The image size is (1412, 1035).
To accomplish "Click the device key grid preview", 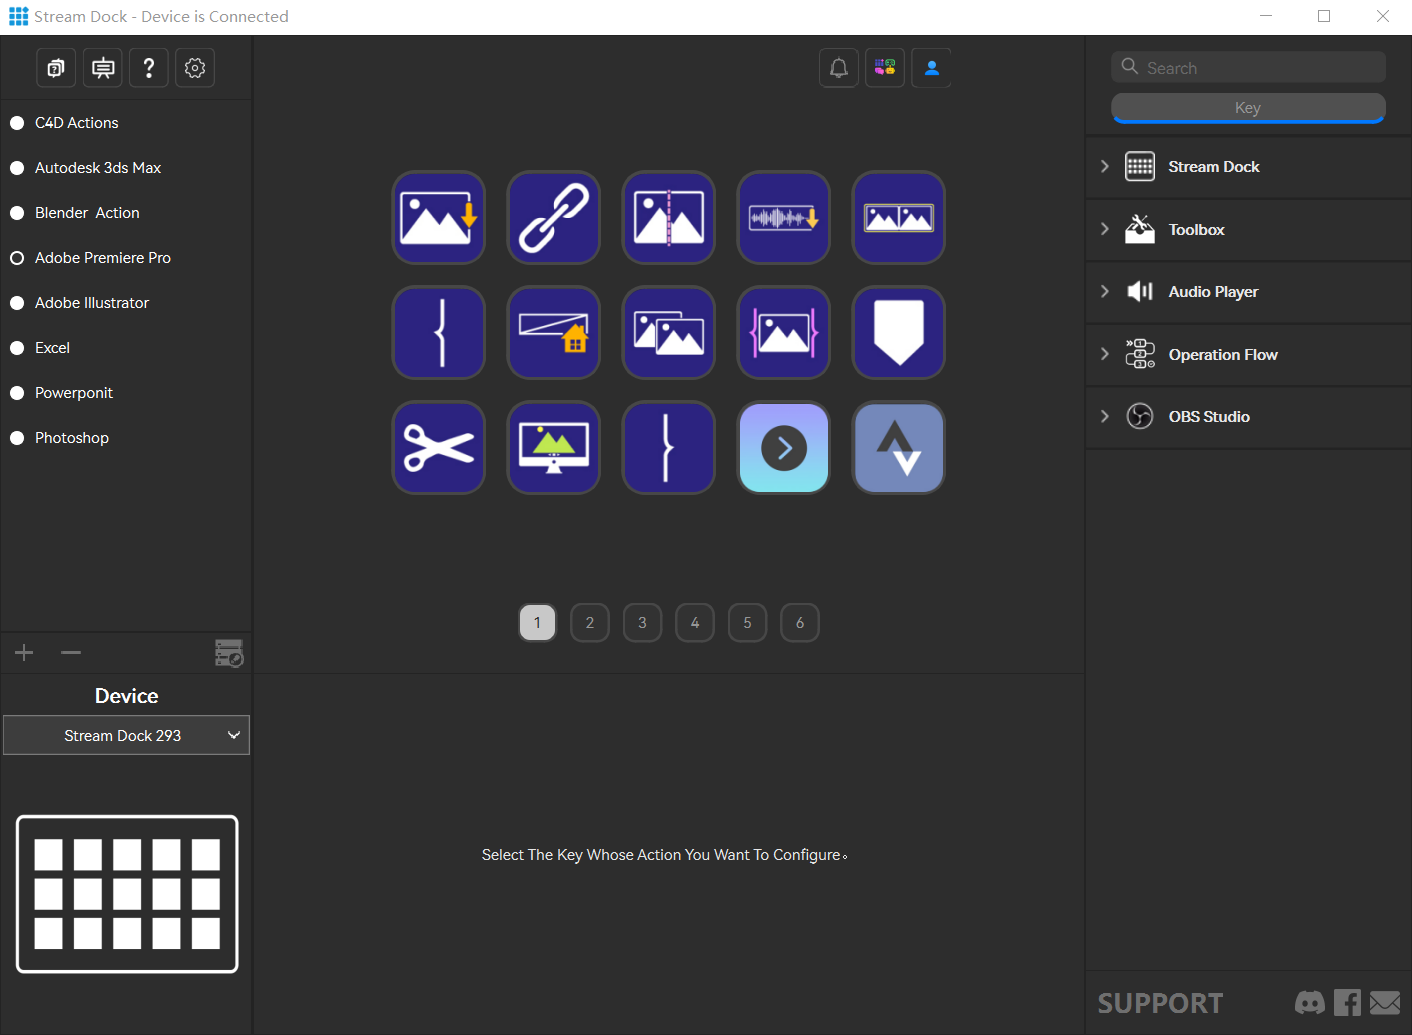I will [x=127, y=894].
